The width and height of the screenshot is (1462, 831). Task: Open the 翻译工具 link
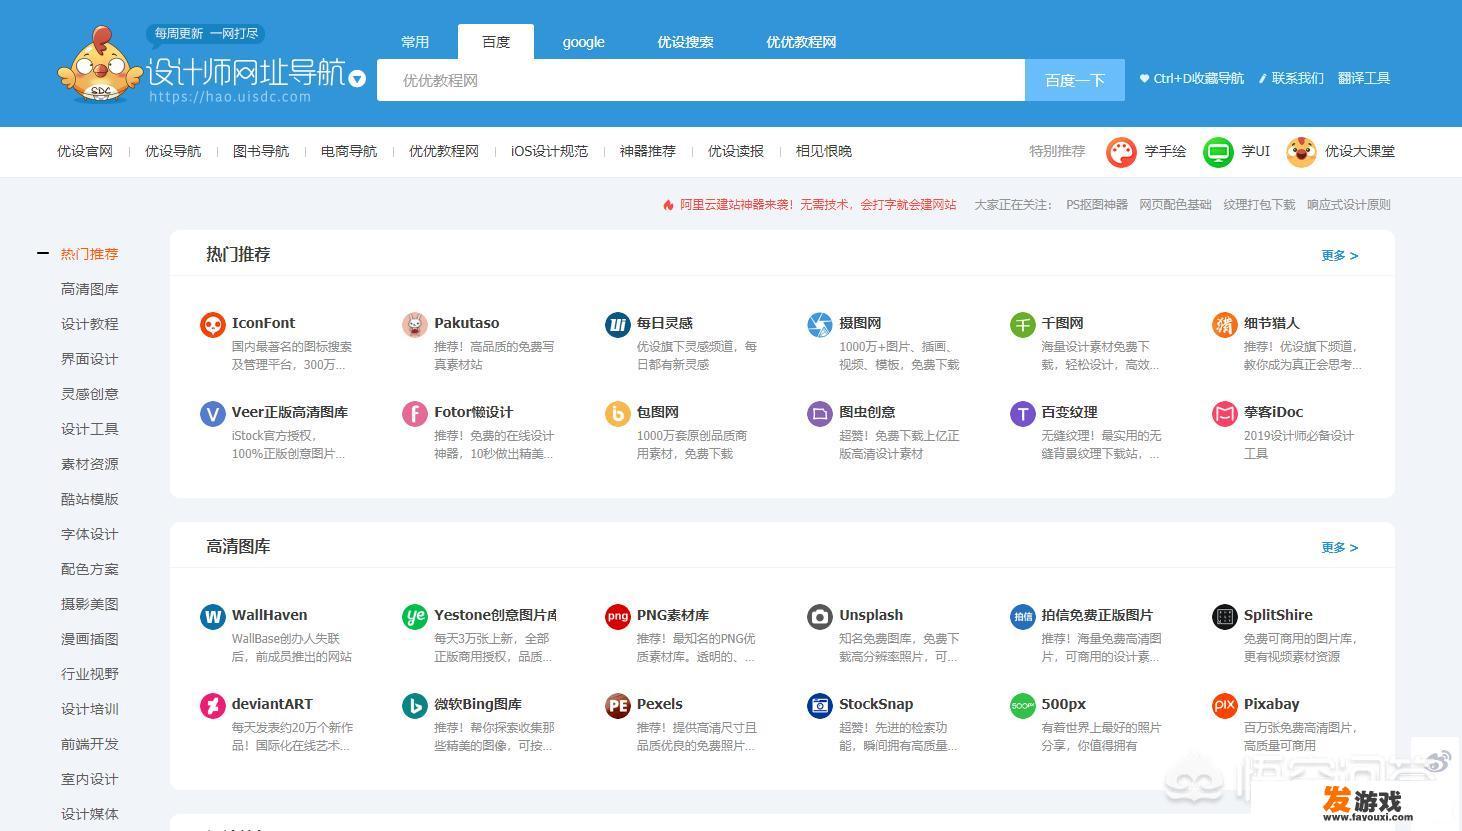tap(1364, 78)
